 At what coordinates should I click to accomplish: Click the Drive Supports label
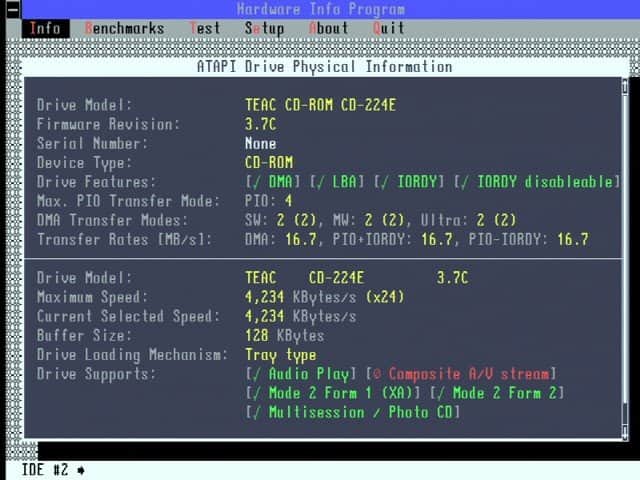[96, 374]
